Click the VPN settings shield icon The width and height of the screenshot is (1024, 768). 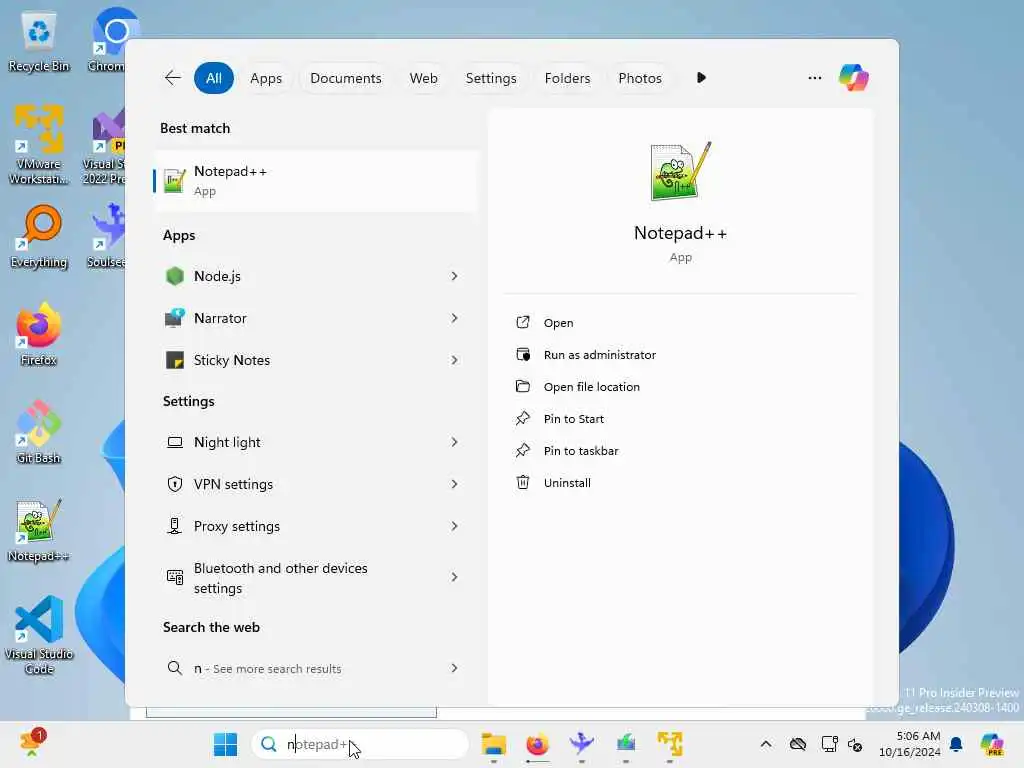[174, 484]
